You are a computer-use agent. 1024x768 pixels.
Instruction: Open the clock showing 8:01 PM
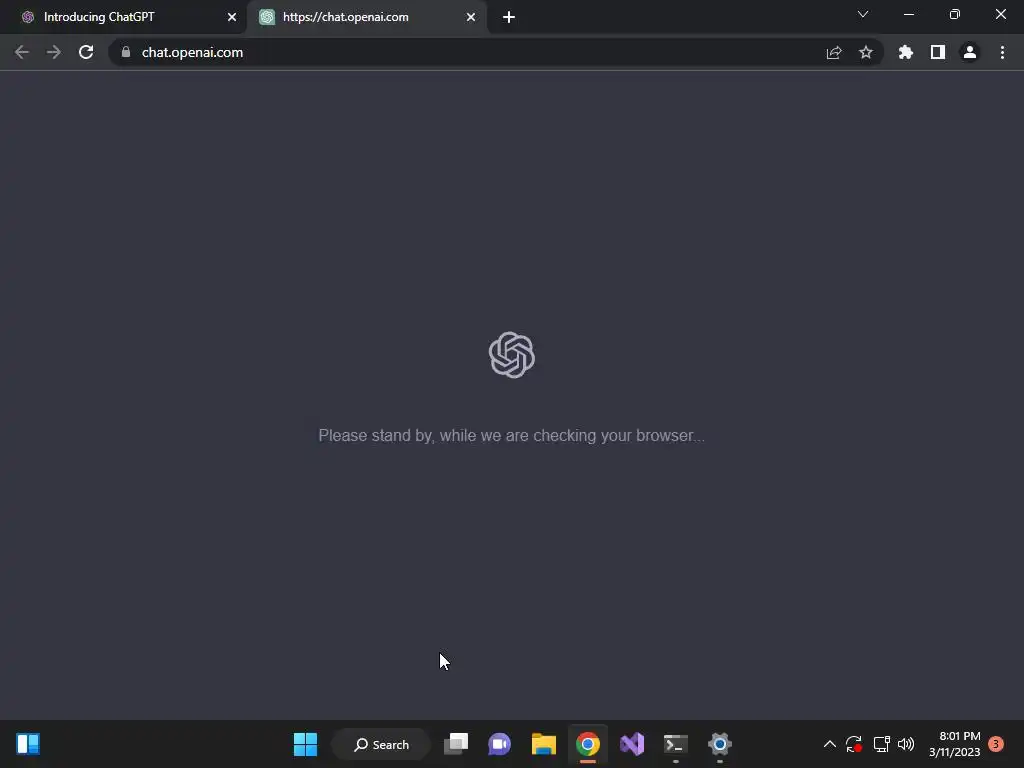click(955, 744)
